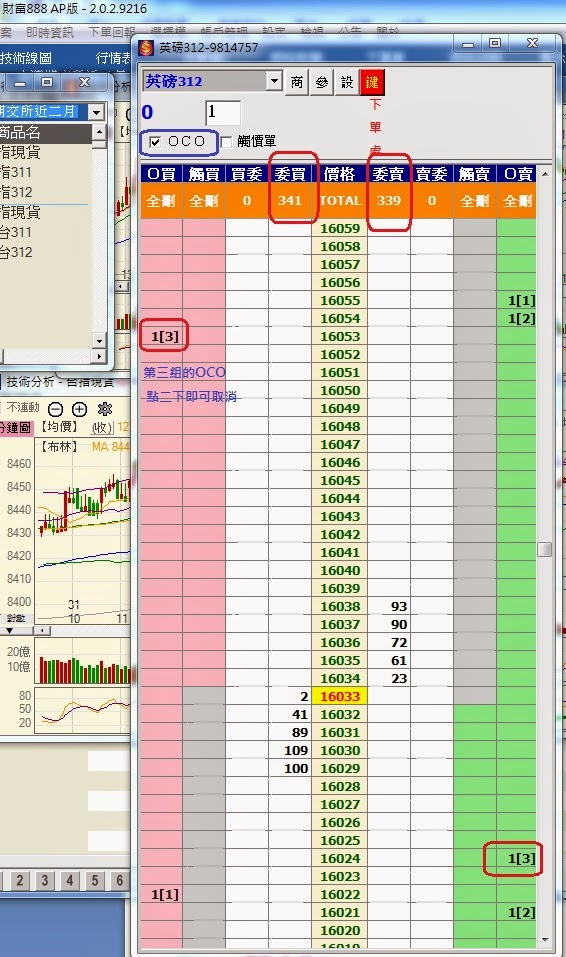Click the TOTAL cell in the summary row
The height and width of the screenshot is (957, 566).
point(339,201)
